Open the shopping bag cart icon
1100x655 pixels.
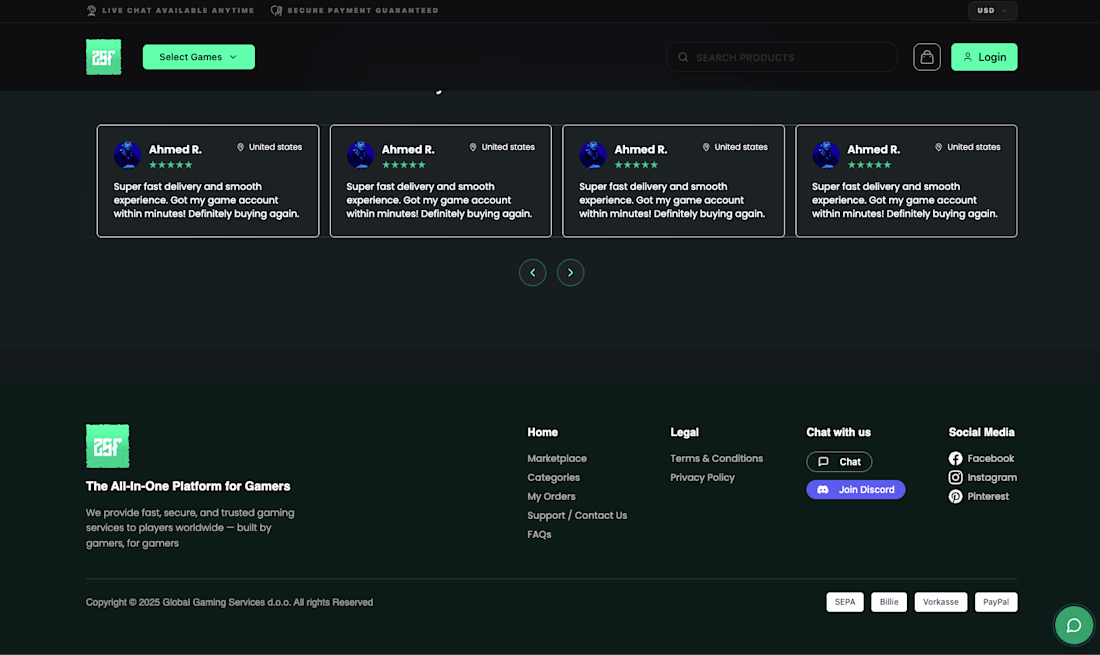[x=927, y=57]
